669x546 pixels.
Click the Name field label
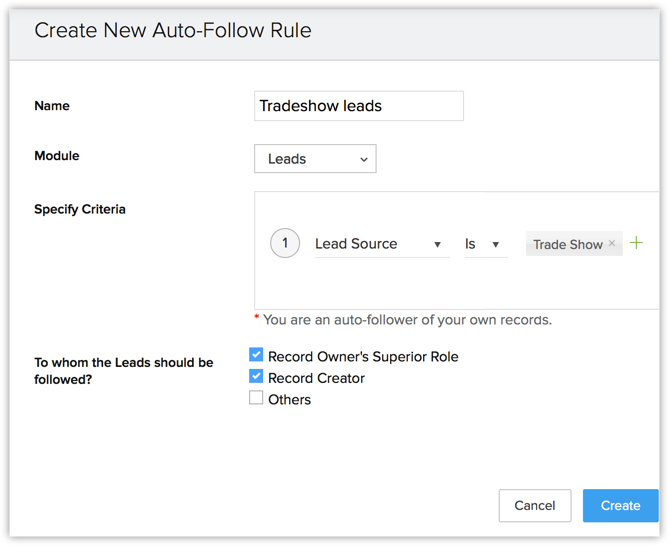click(52, 106)
